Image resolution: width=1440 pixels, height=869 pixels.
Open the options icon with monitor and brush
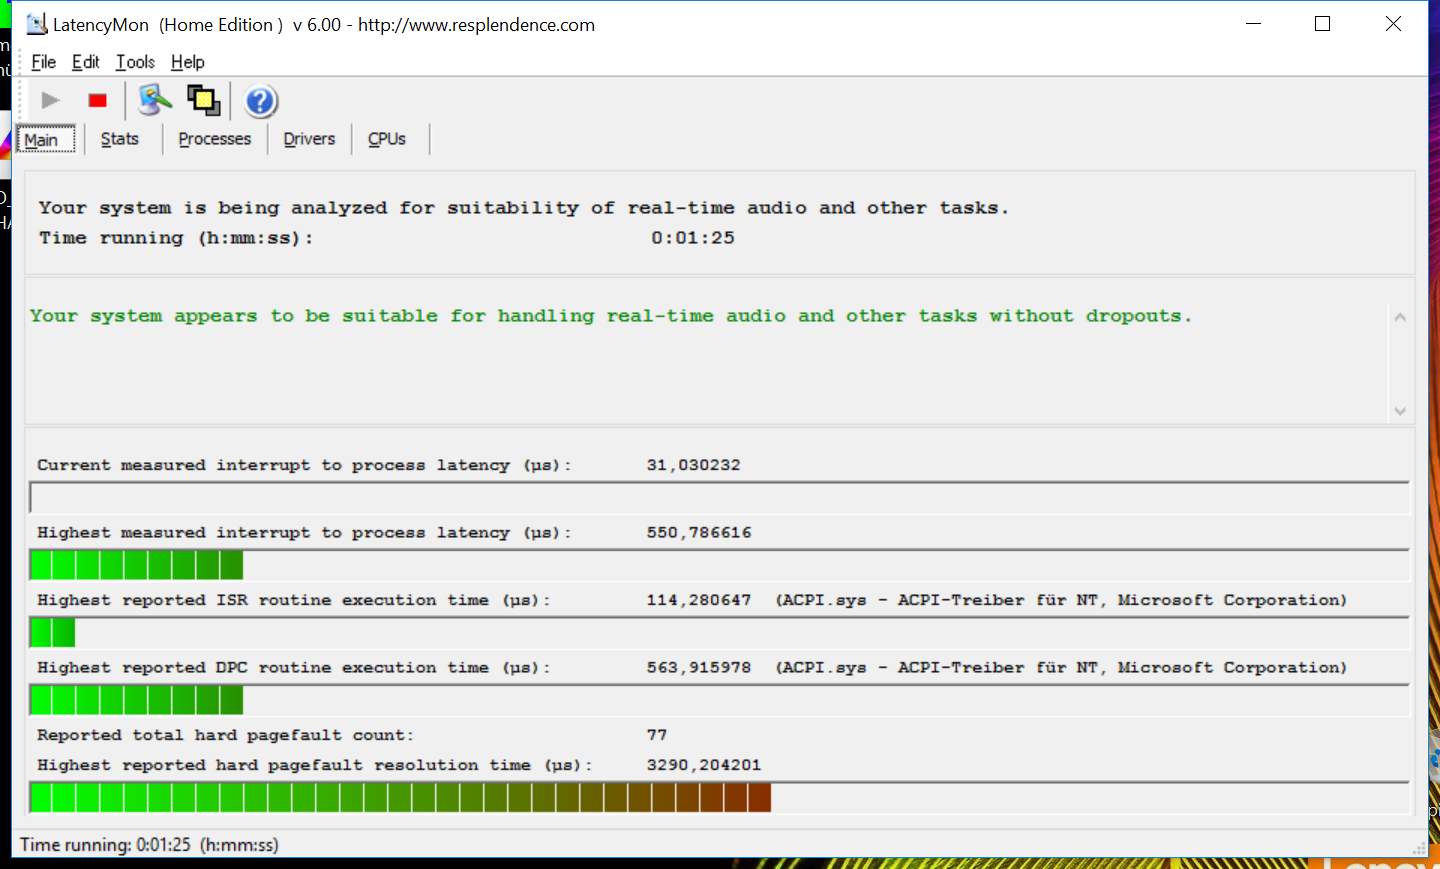point(155,100)
